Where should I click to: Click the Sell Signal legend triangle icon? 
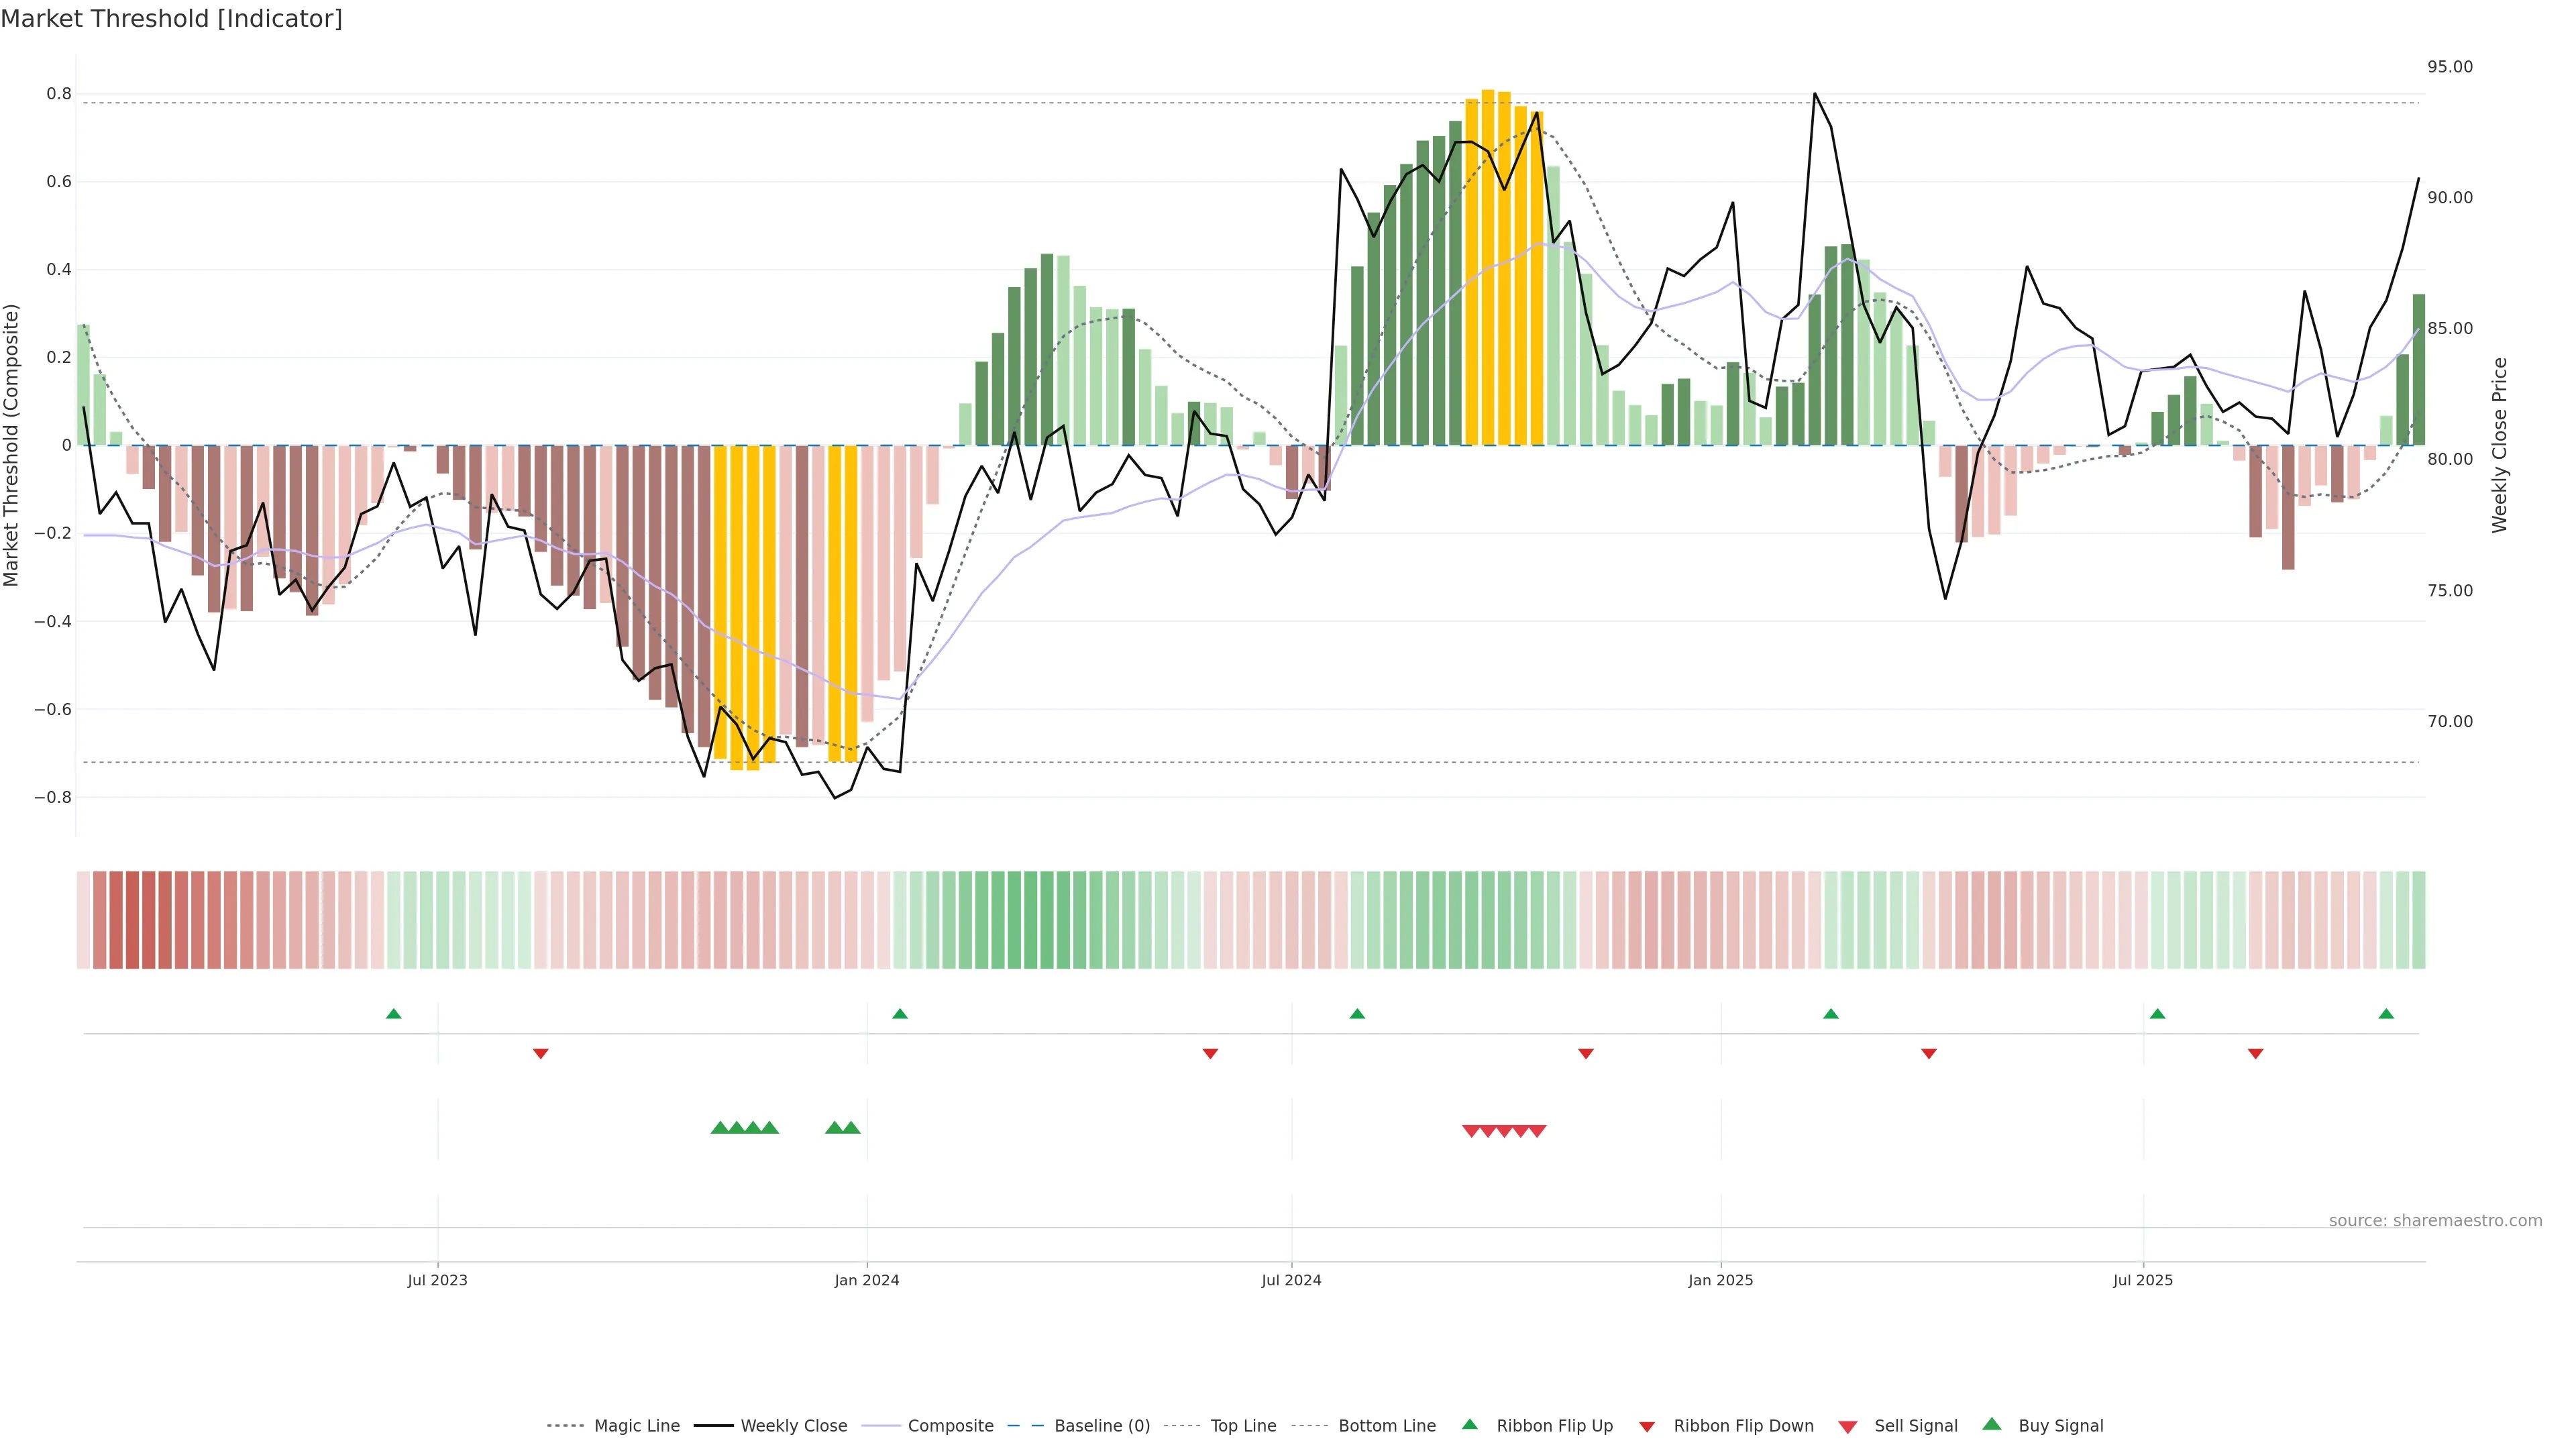[1848, 1427]
